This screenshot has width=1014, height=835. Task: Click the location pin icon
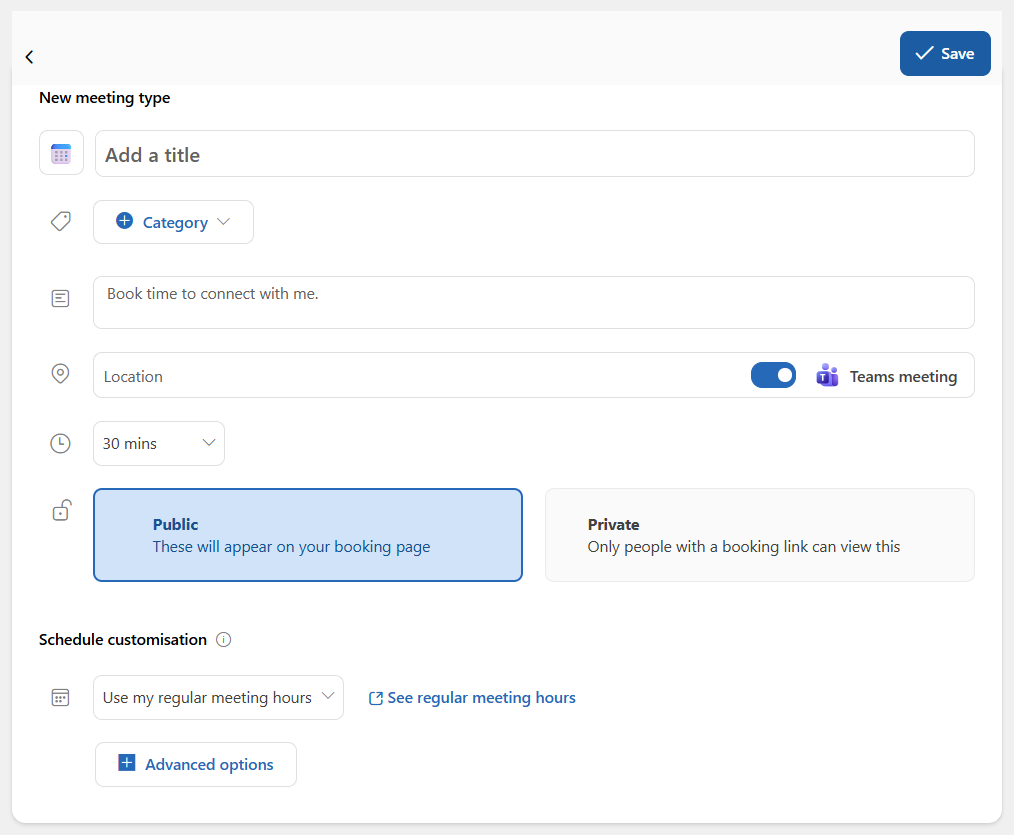click(60, 374)
